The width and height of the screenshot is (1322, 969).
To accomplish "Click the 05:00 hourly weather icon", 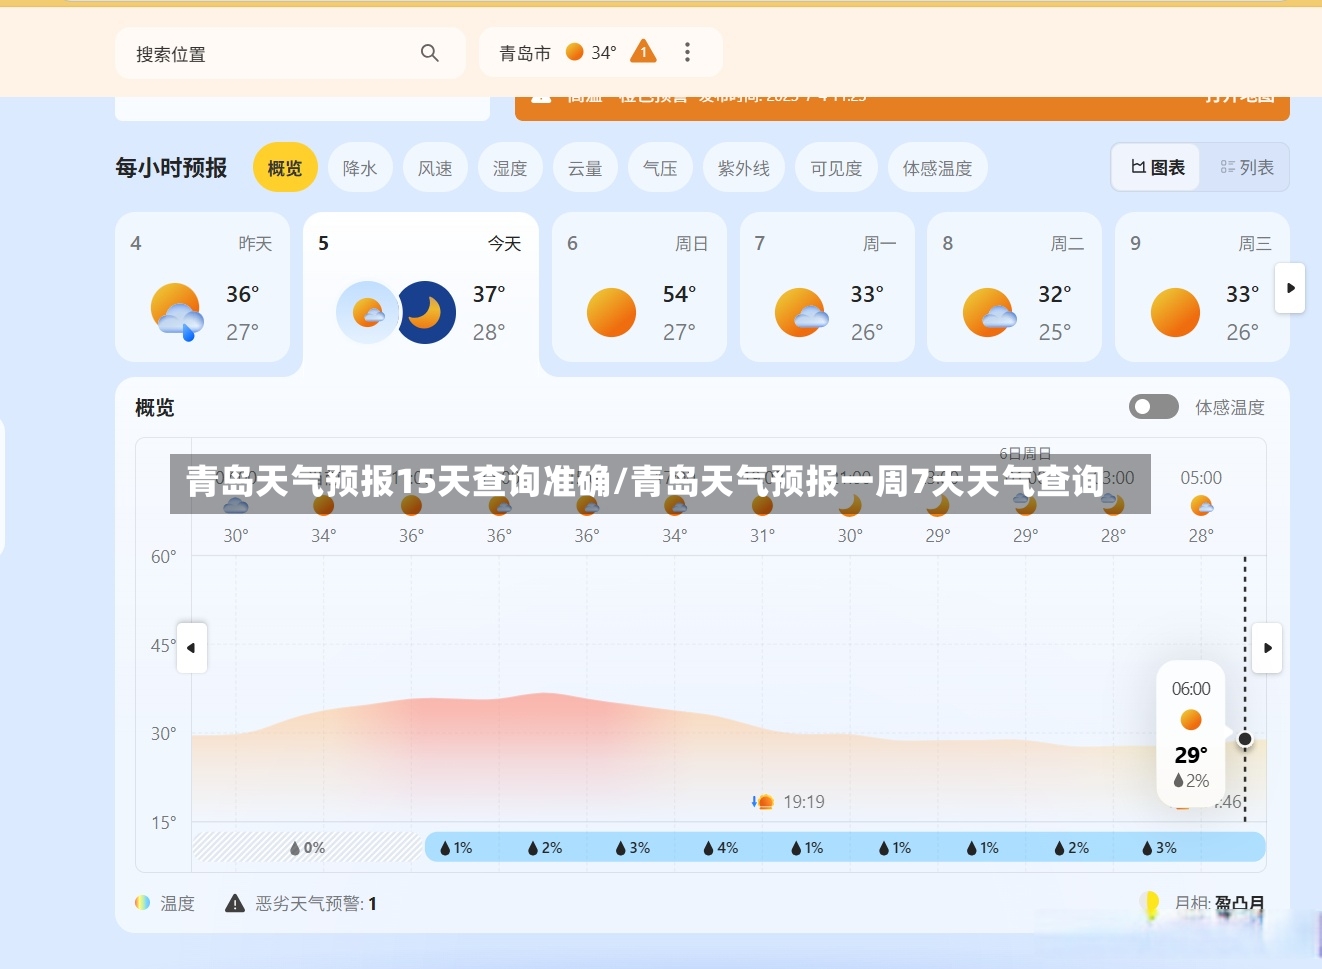I will point(1201,506).
